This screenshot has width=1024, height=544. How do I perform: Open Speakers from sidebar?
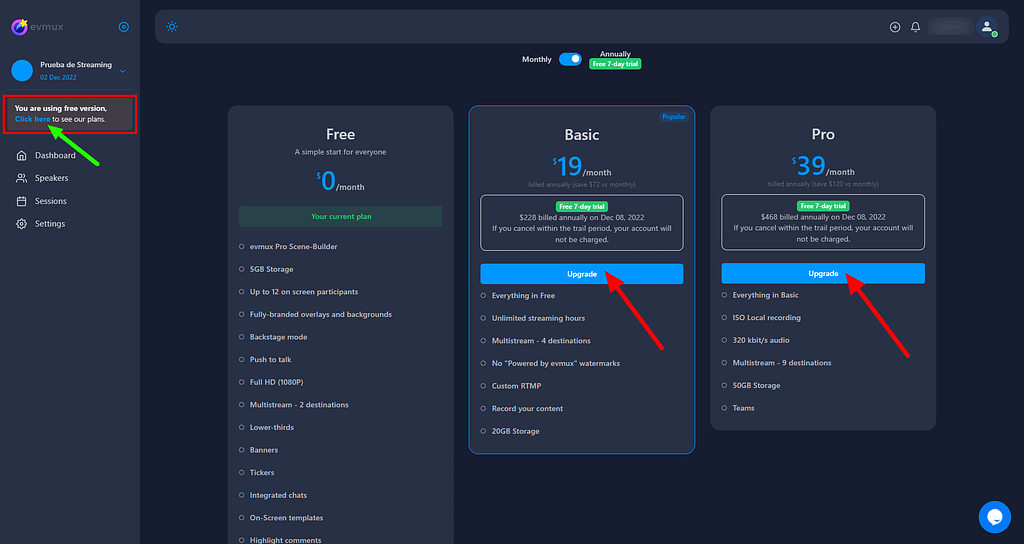click(52, 178)
